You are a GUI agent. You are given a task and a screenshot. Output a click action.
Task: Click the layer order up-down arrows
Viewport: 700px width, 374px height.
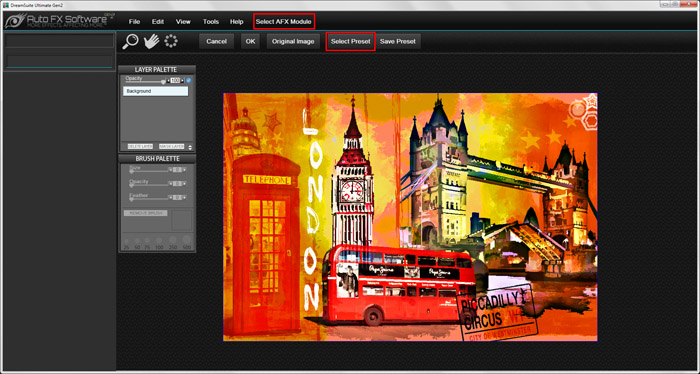(190, 147)
